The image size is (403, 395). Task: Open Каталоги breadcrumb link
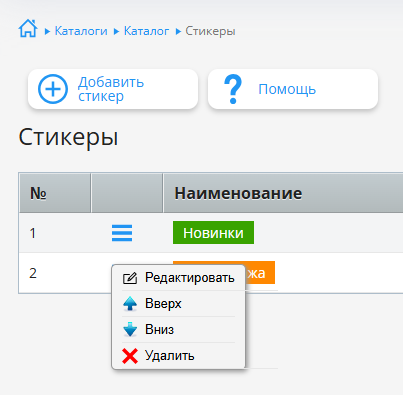[x=81, y=31]
